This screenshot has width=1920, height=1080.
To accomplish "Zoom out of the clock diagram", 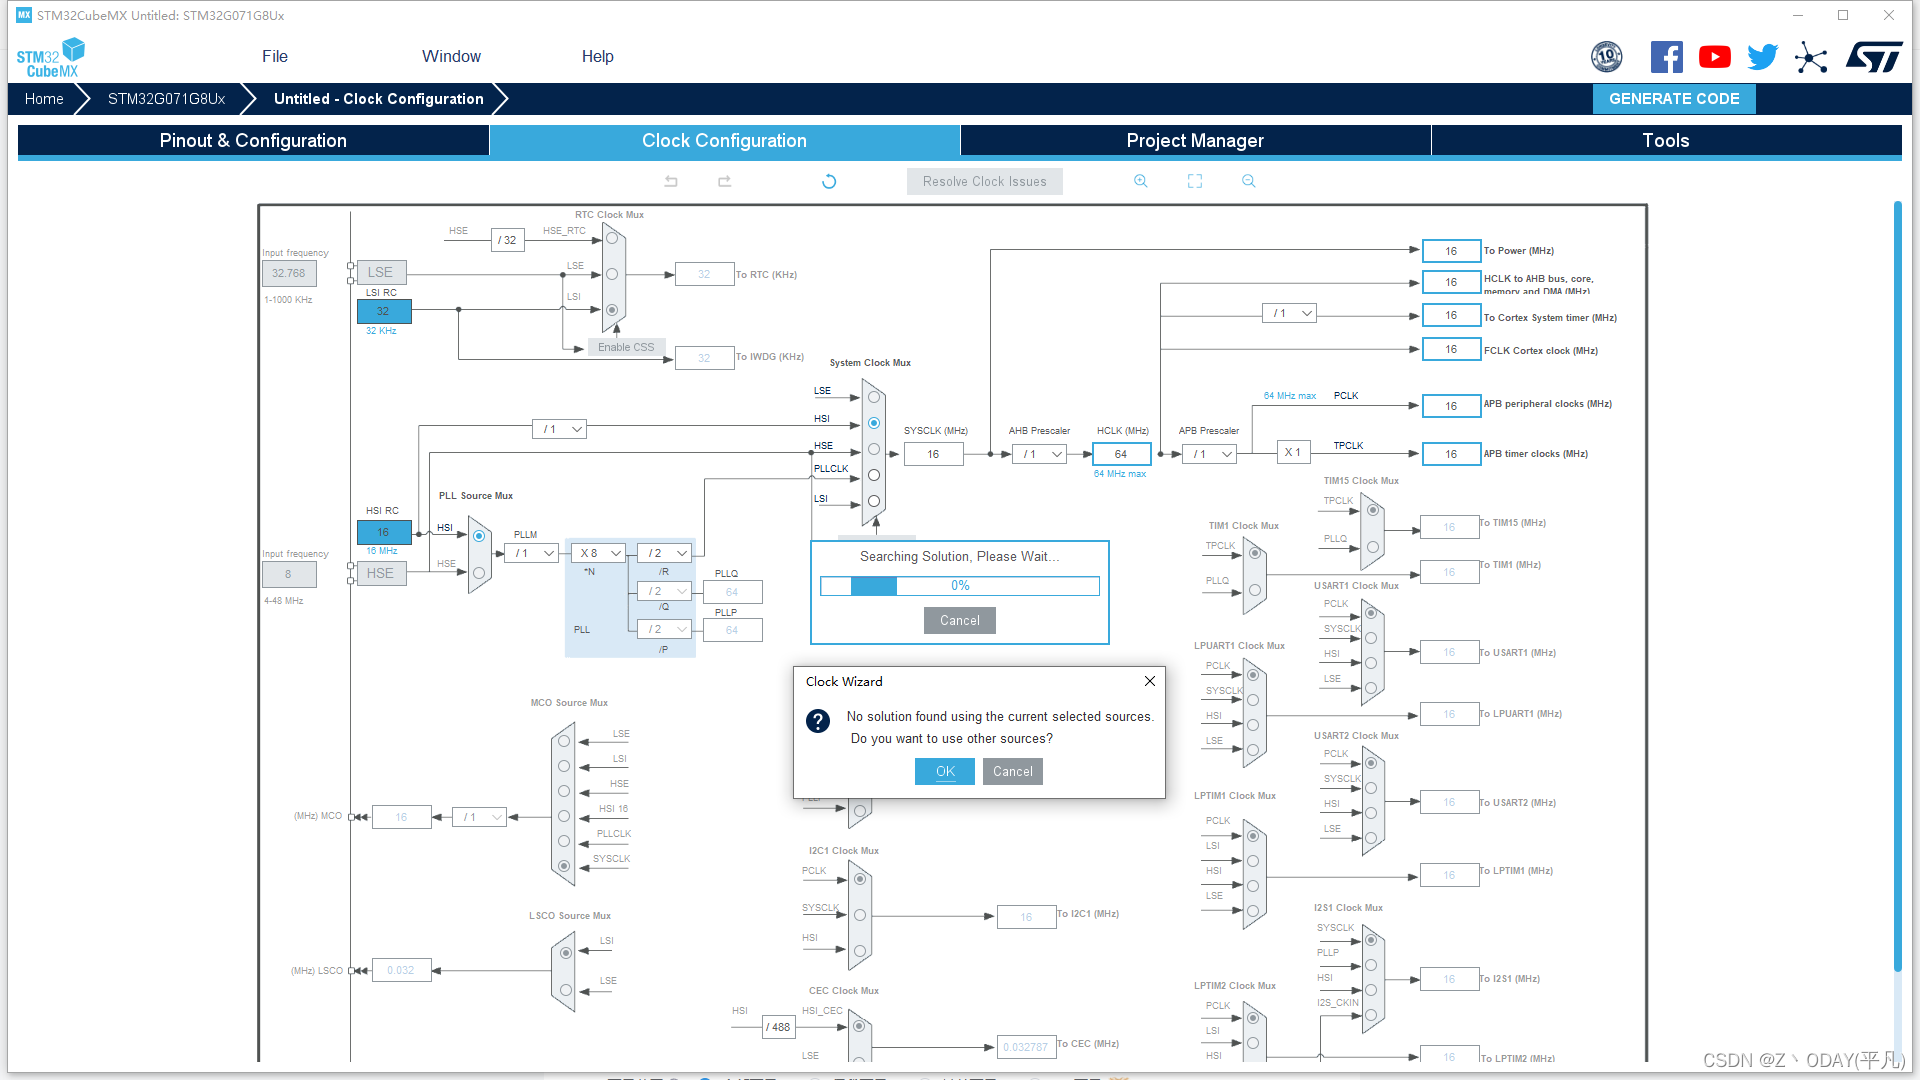I will pos(1248,181).
